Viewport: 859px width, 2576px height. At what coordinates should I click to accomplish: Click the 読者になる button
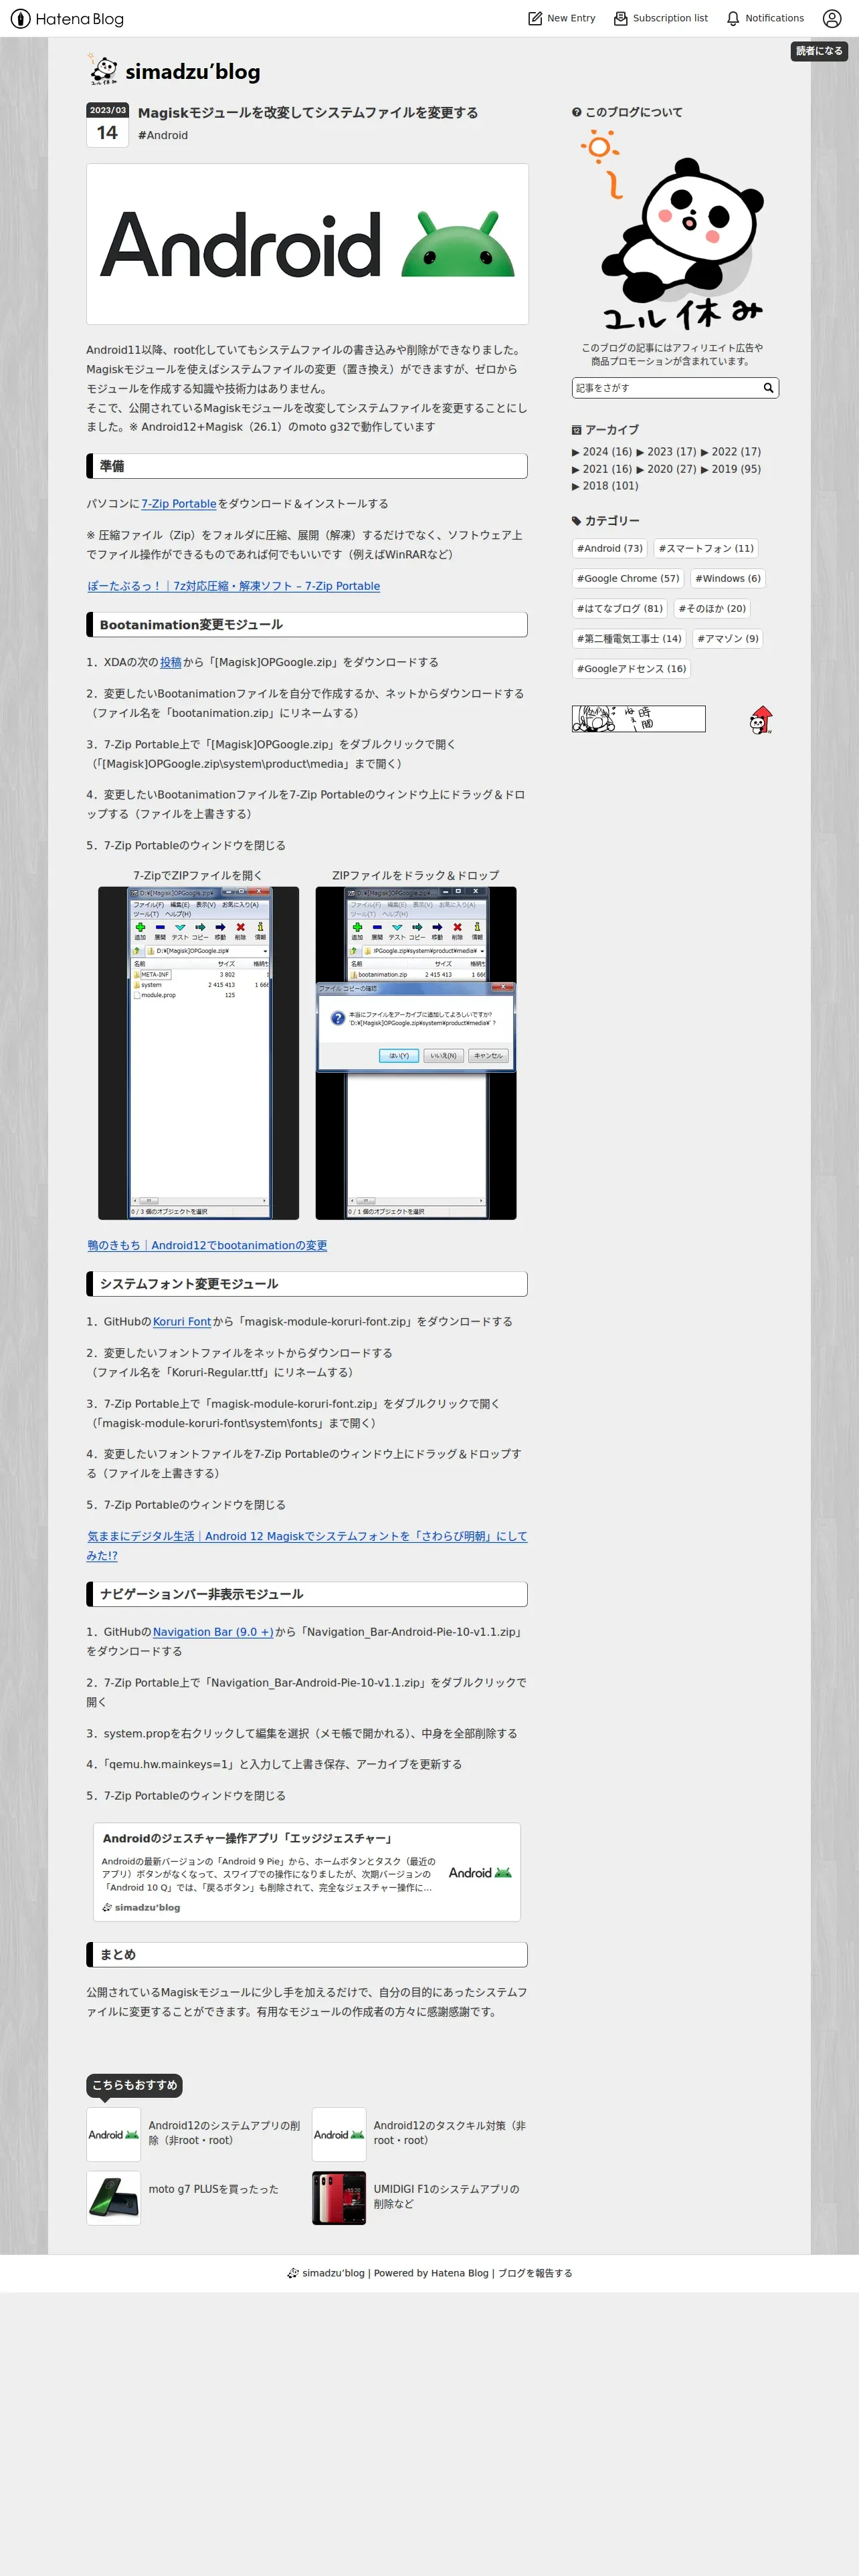[819, 51]
